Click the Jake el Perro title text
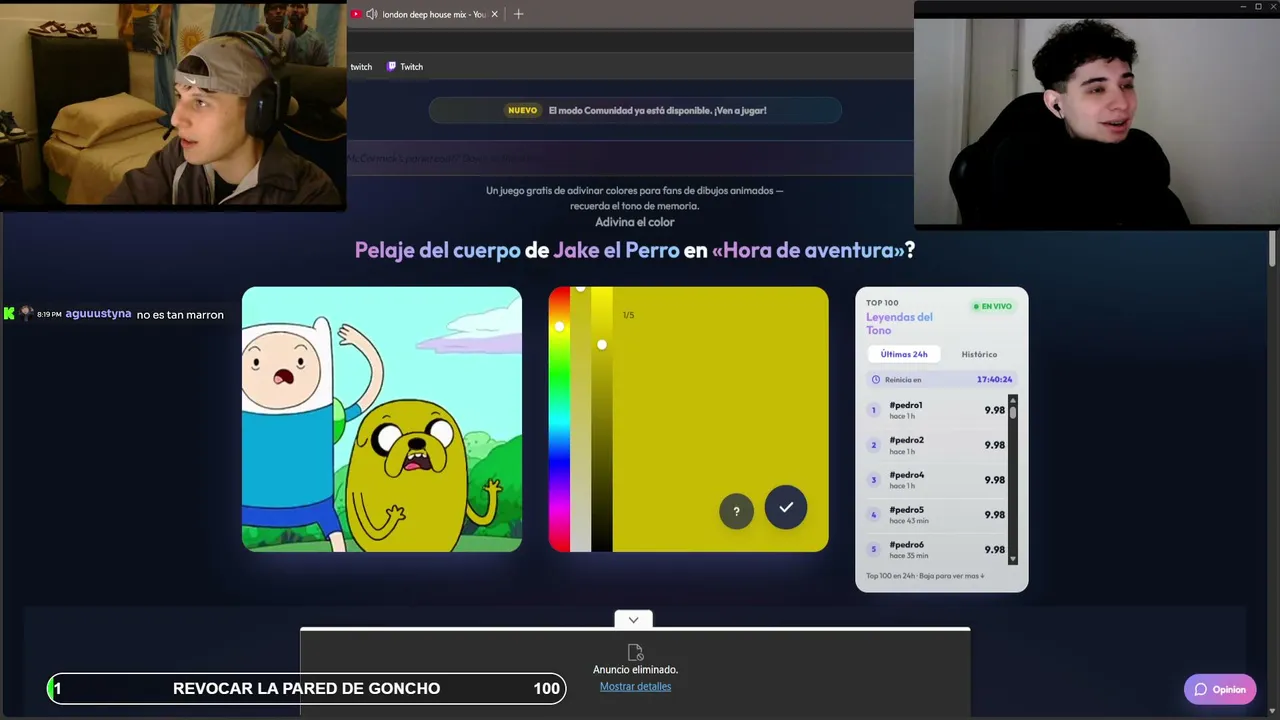 pos(616,250)
